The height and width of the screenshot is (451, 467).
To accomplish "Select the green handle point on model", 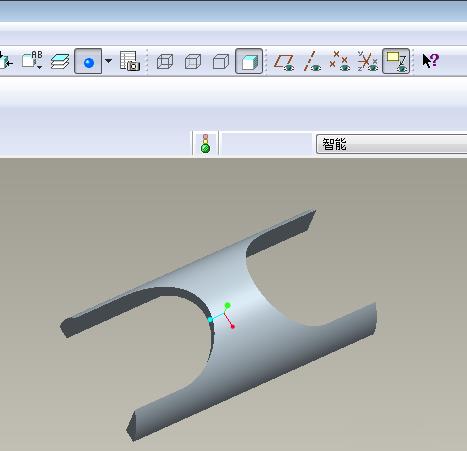I will click(x=227, y=305).
